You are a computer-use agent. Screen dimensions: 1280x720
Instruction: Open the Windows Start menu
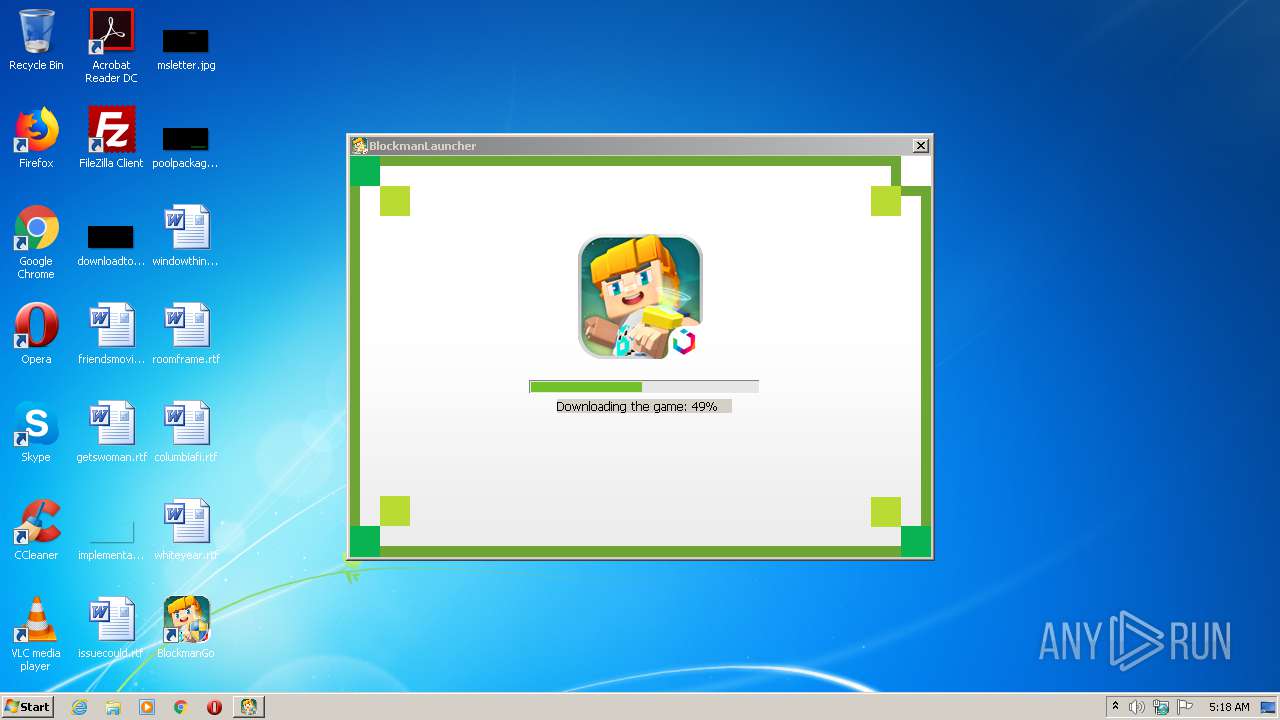[x=28, y=707]
